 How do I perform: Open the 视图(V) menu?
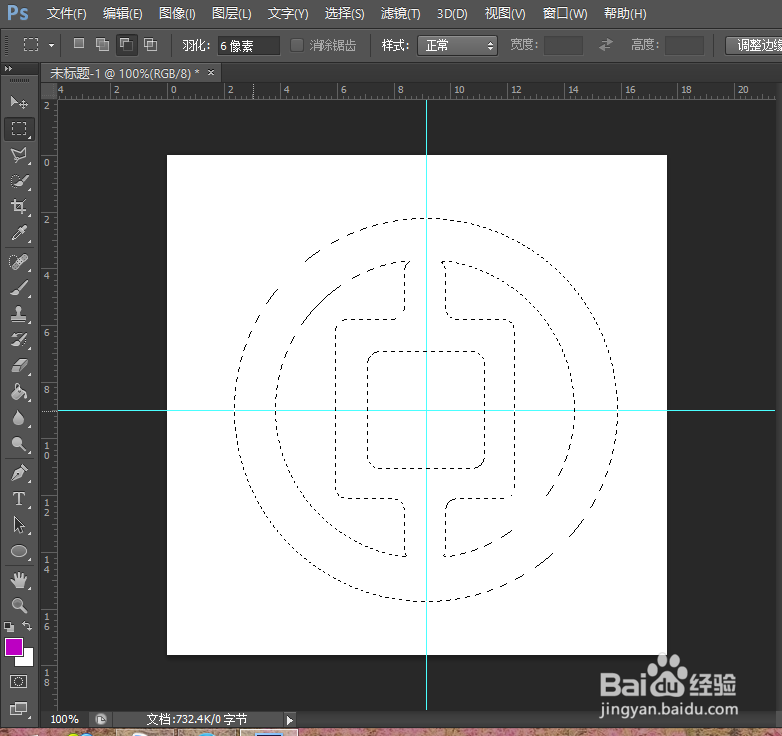point(505,13)
